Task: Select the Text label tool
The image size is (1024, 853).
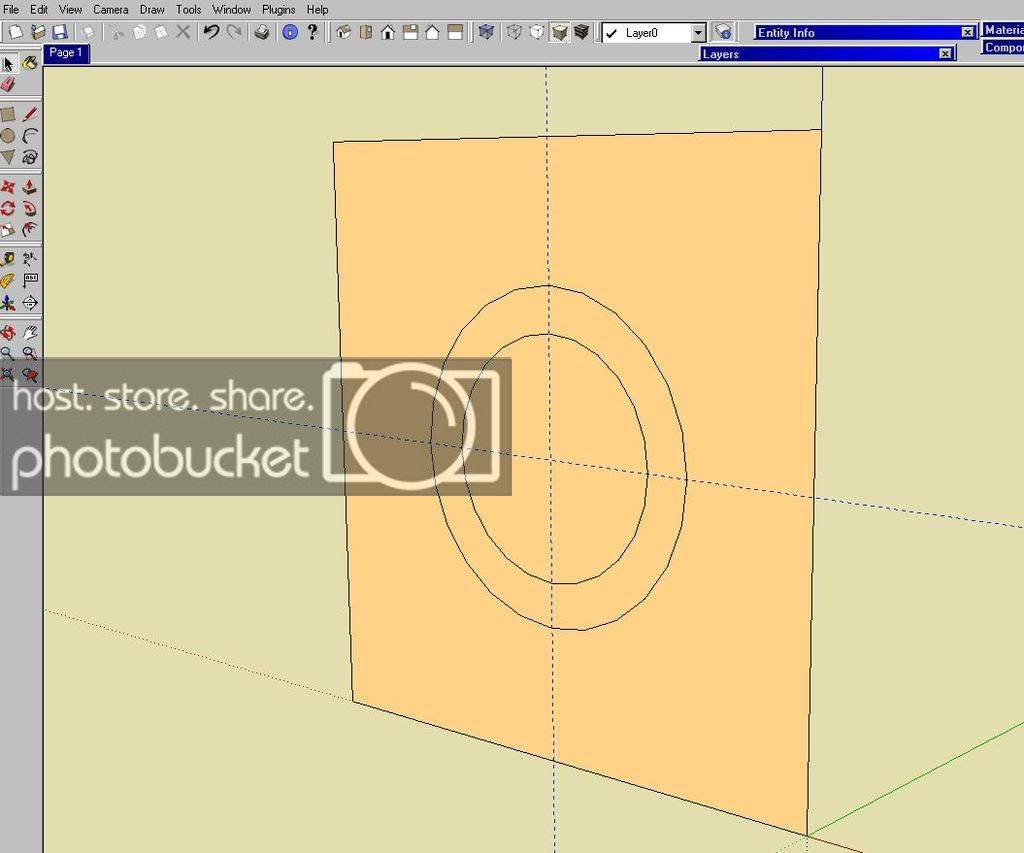Action: tap(29, 281)
